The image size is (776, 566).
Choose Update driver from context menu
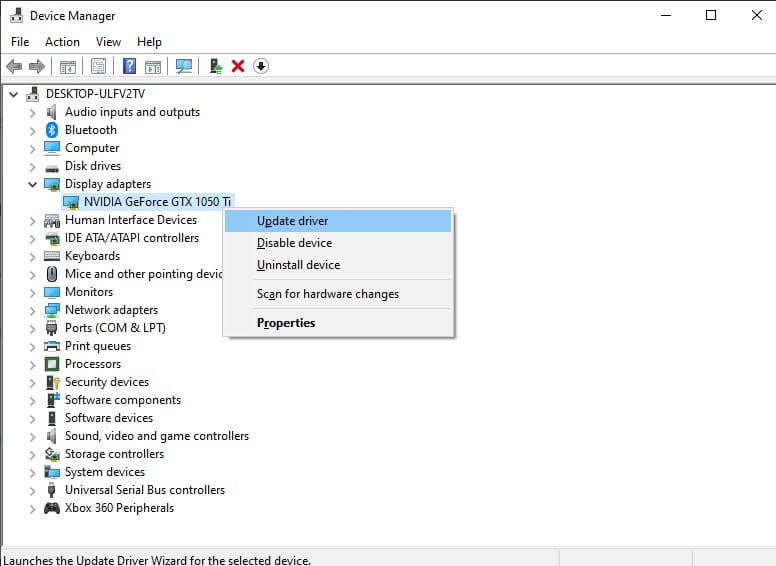coord(338,221)
